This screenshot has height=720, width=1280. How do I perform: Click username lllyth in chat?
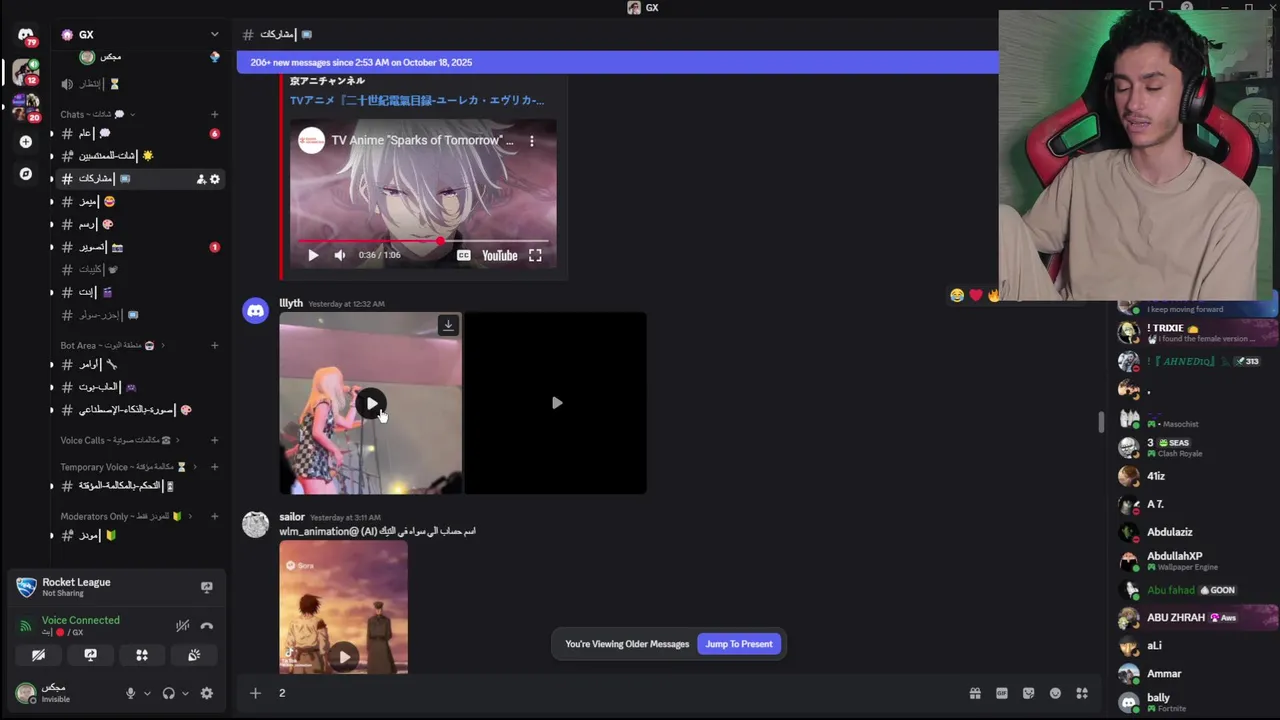pyautogui.click(x=291, y=303)
